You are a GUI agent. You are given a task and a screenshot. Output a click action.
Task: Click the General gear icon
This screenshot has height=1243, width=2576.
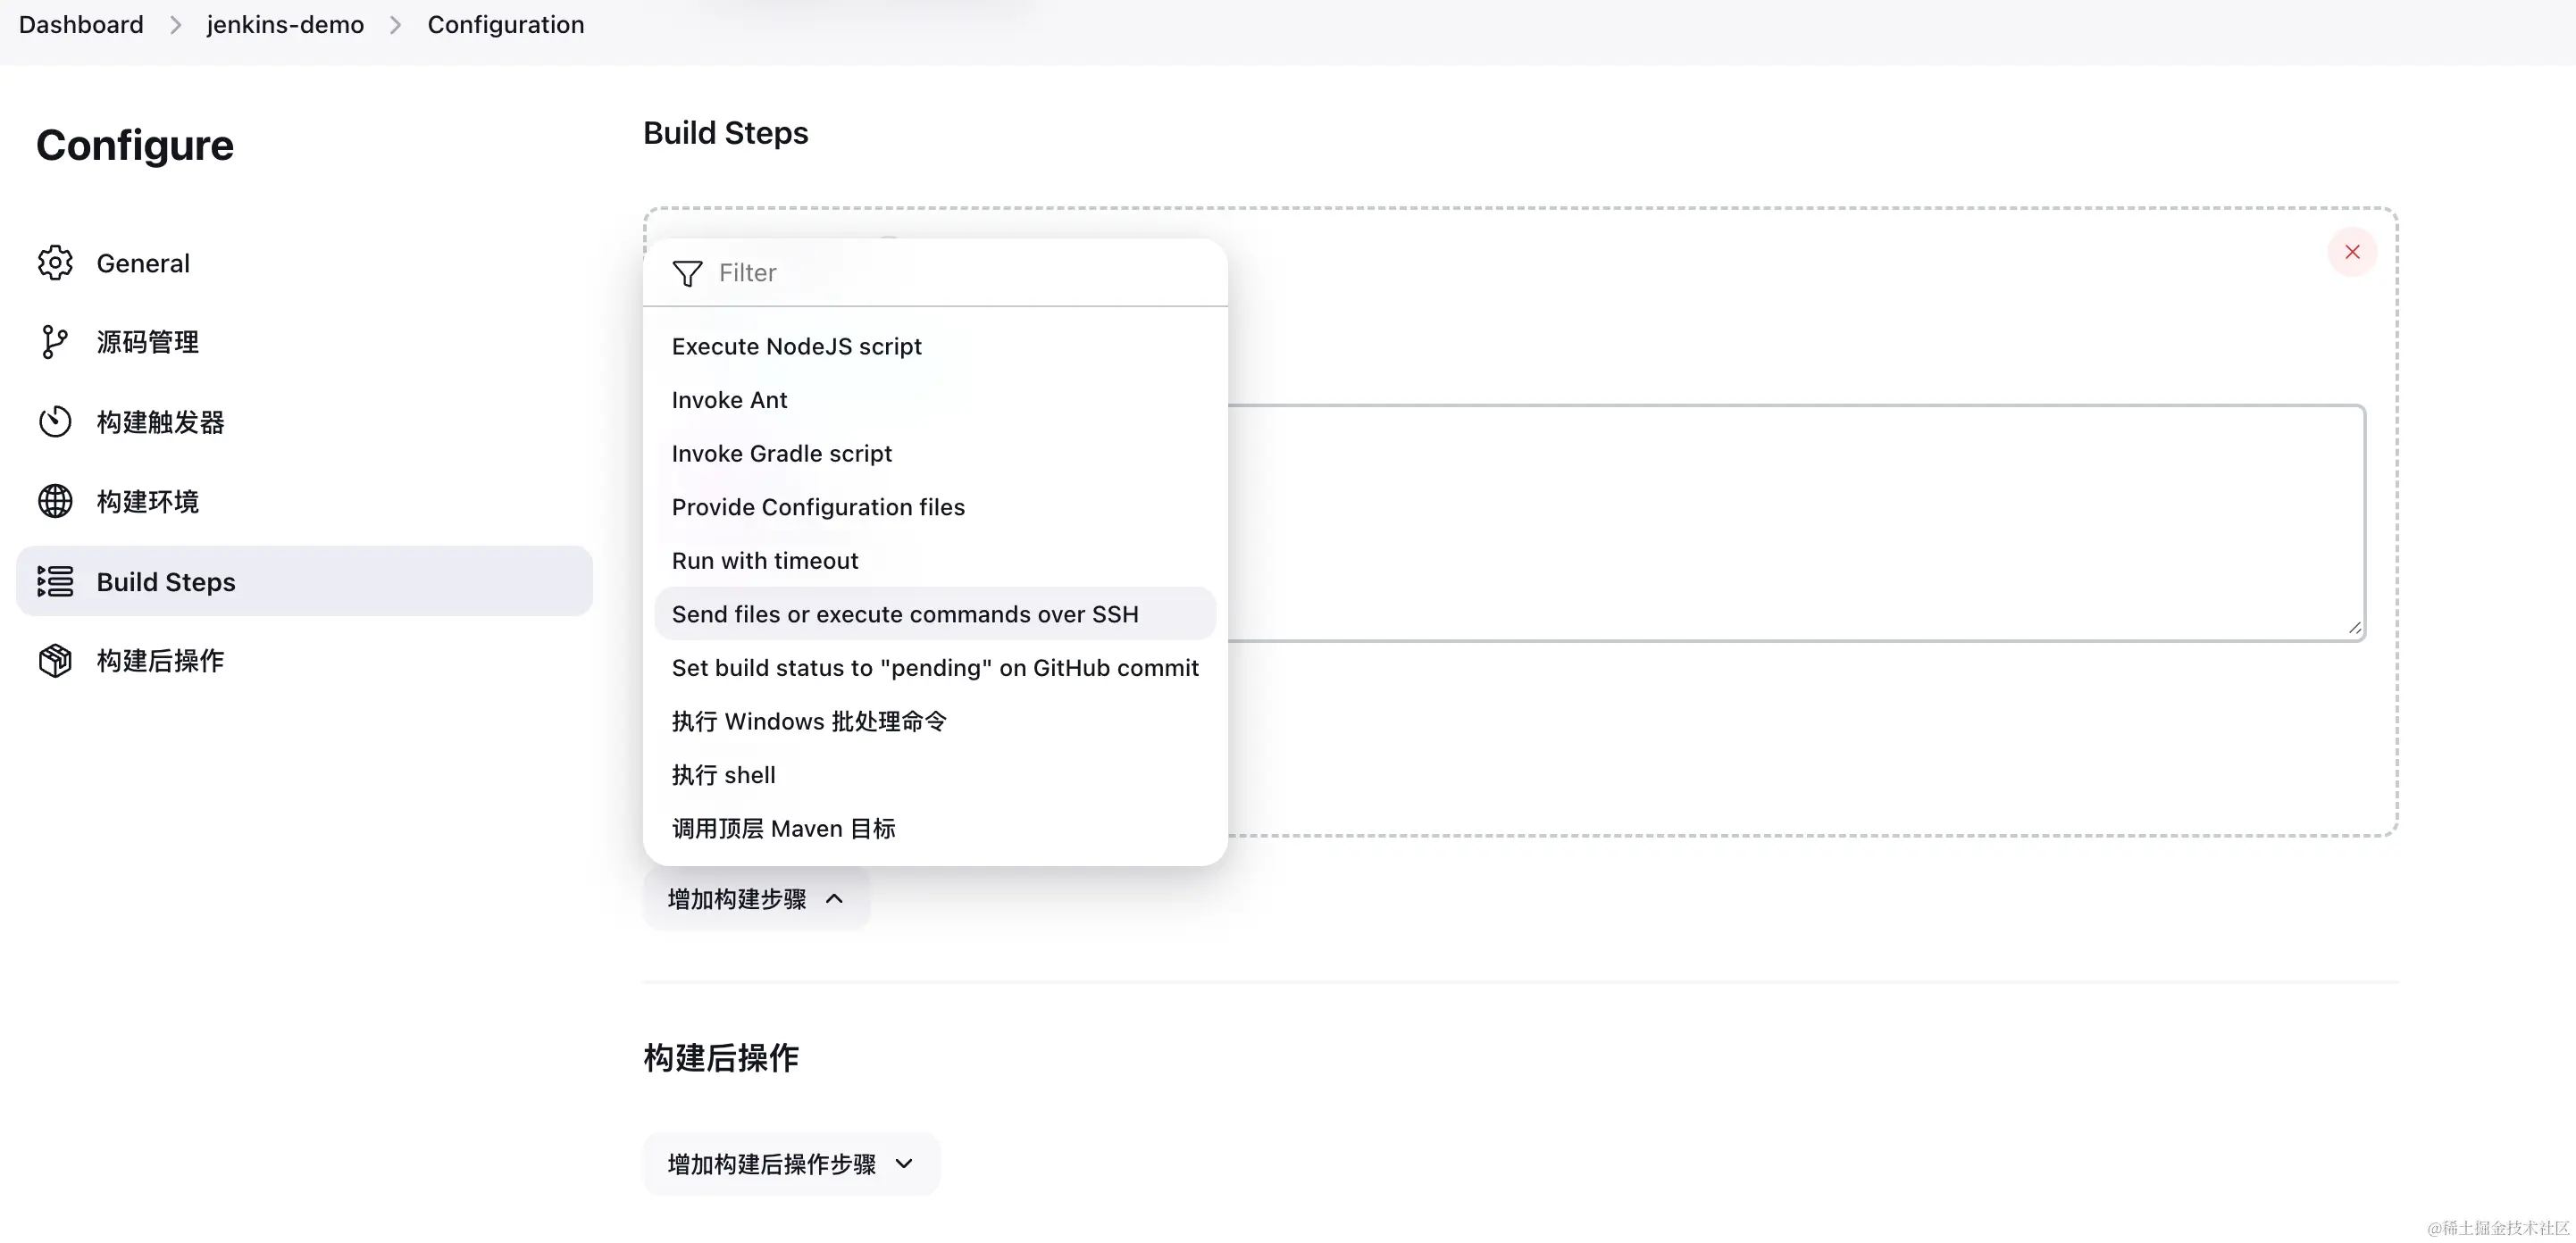coord(55,263)
